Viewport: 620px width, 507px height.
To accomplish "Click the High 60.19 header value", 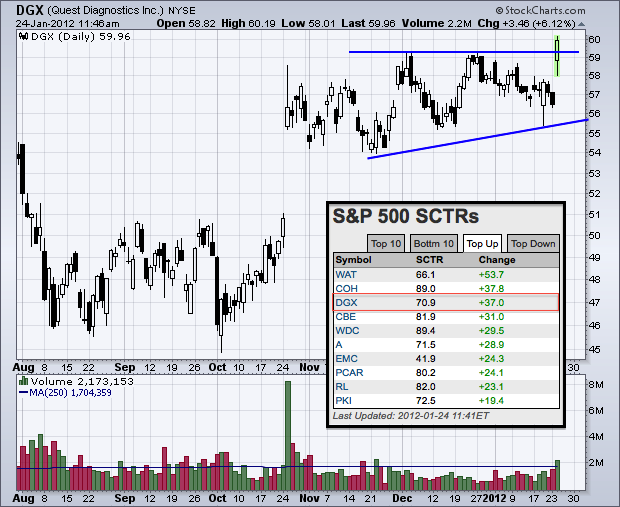I will (x=248, y=24).
